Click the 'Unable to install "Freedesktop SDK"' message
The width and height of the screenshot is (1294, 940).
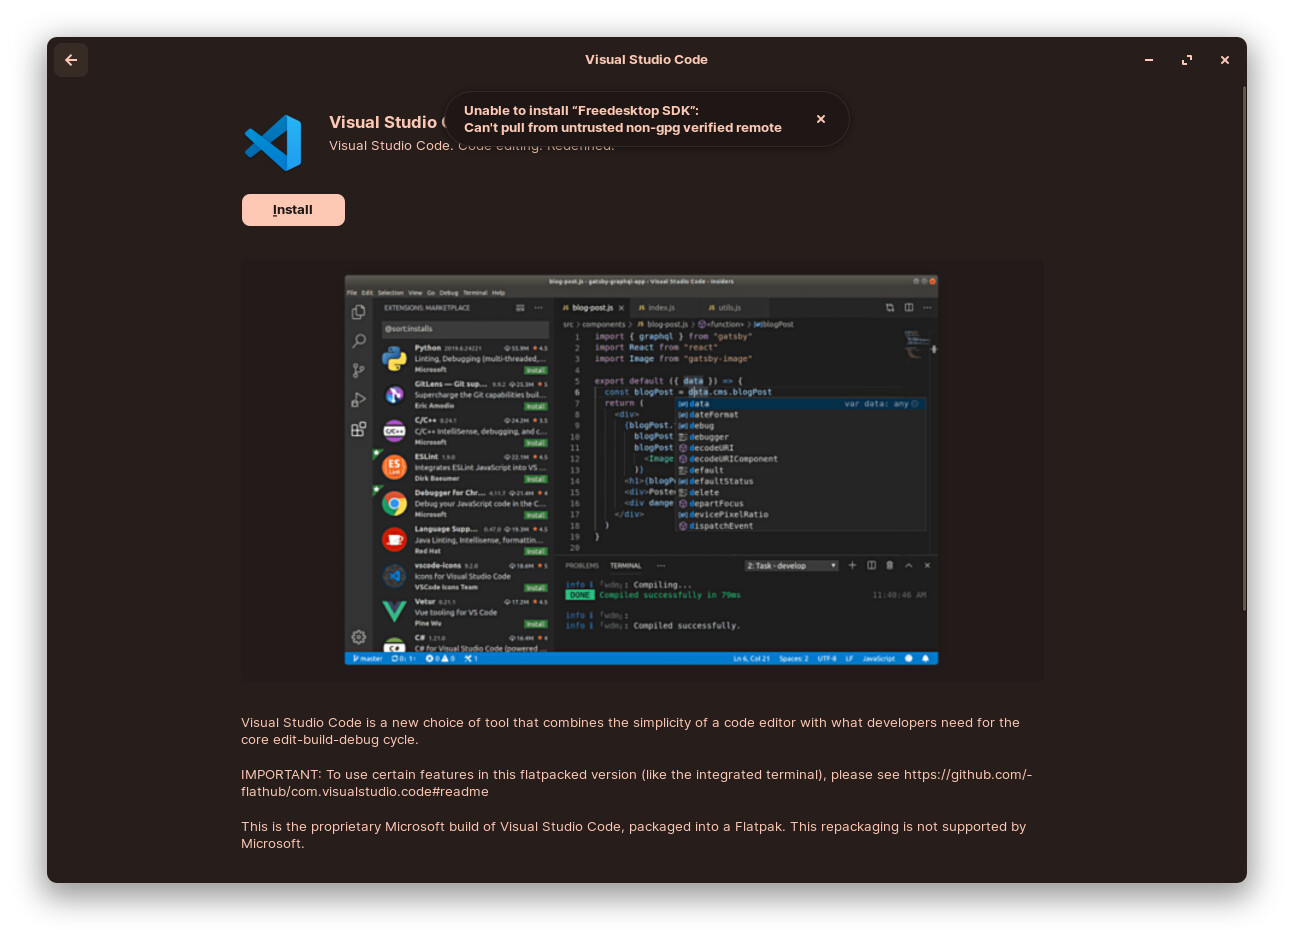click(x=581, y=110)
